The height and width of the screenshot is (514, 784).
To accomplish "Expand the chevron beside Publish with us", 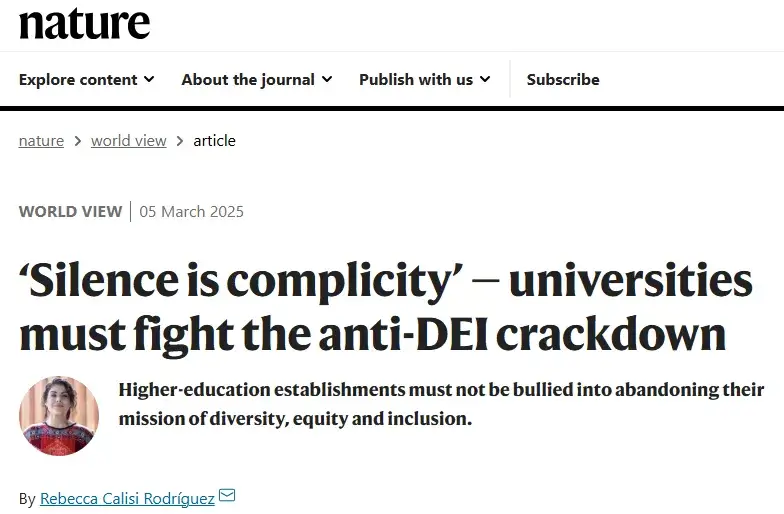I will click(x=485, y=79).
